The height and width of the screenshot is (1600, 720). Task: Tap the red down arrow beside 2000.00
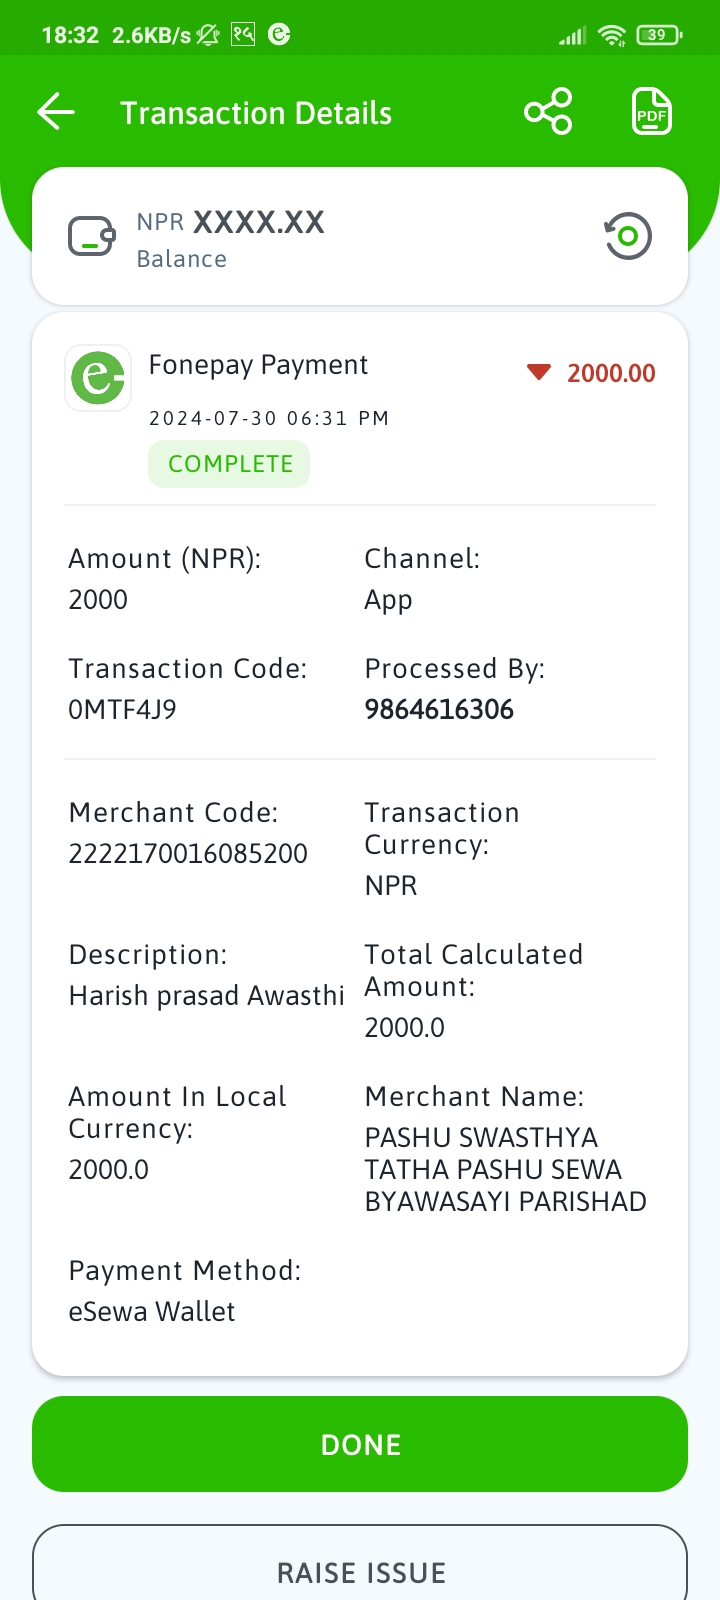tap(539, 373)
